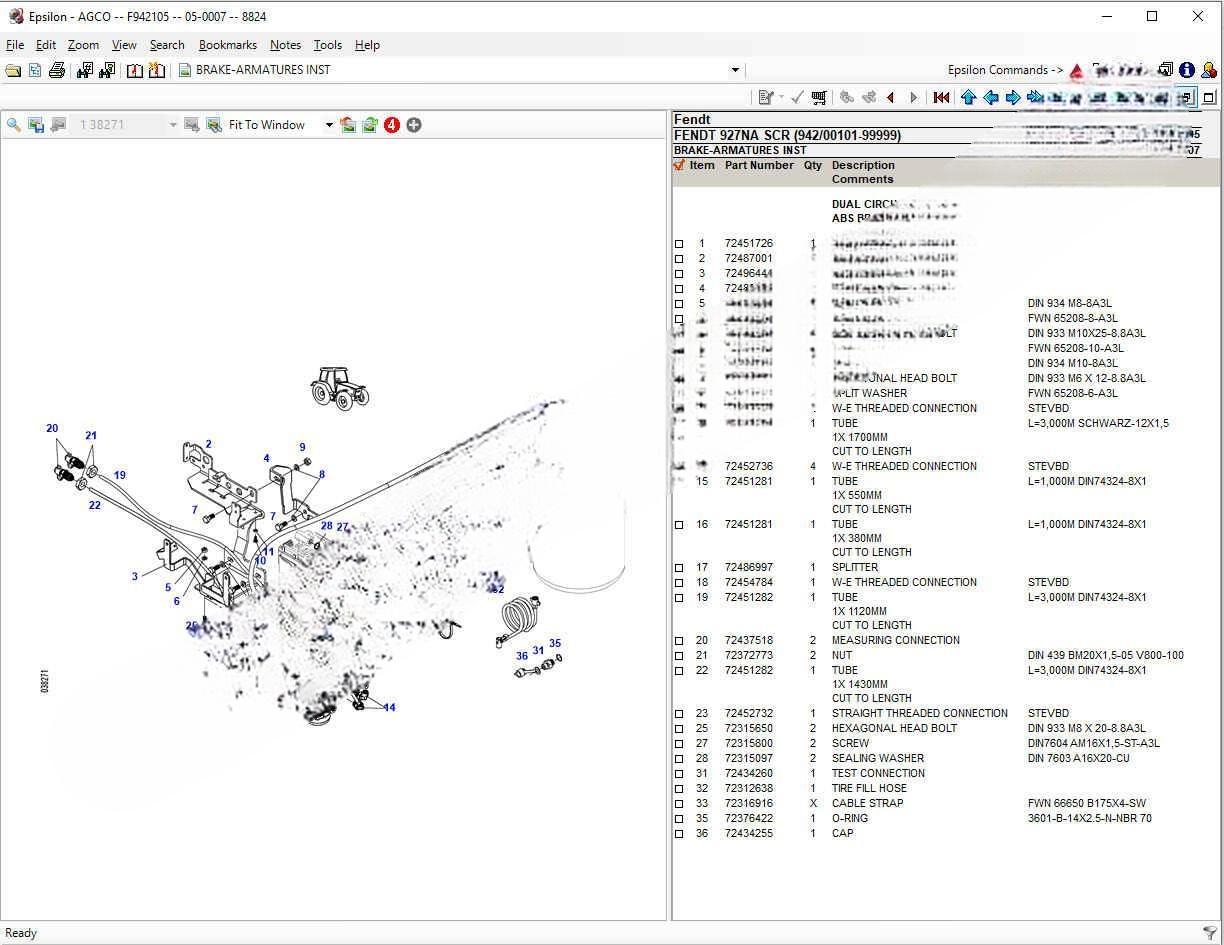Image resolution: width=1224 pixels, height=945 pixels.
Task: Open the Tools menu
Action: [x=327, y=45]
